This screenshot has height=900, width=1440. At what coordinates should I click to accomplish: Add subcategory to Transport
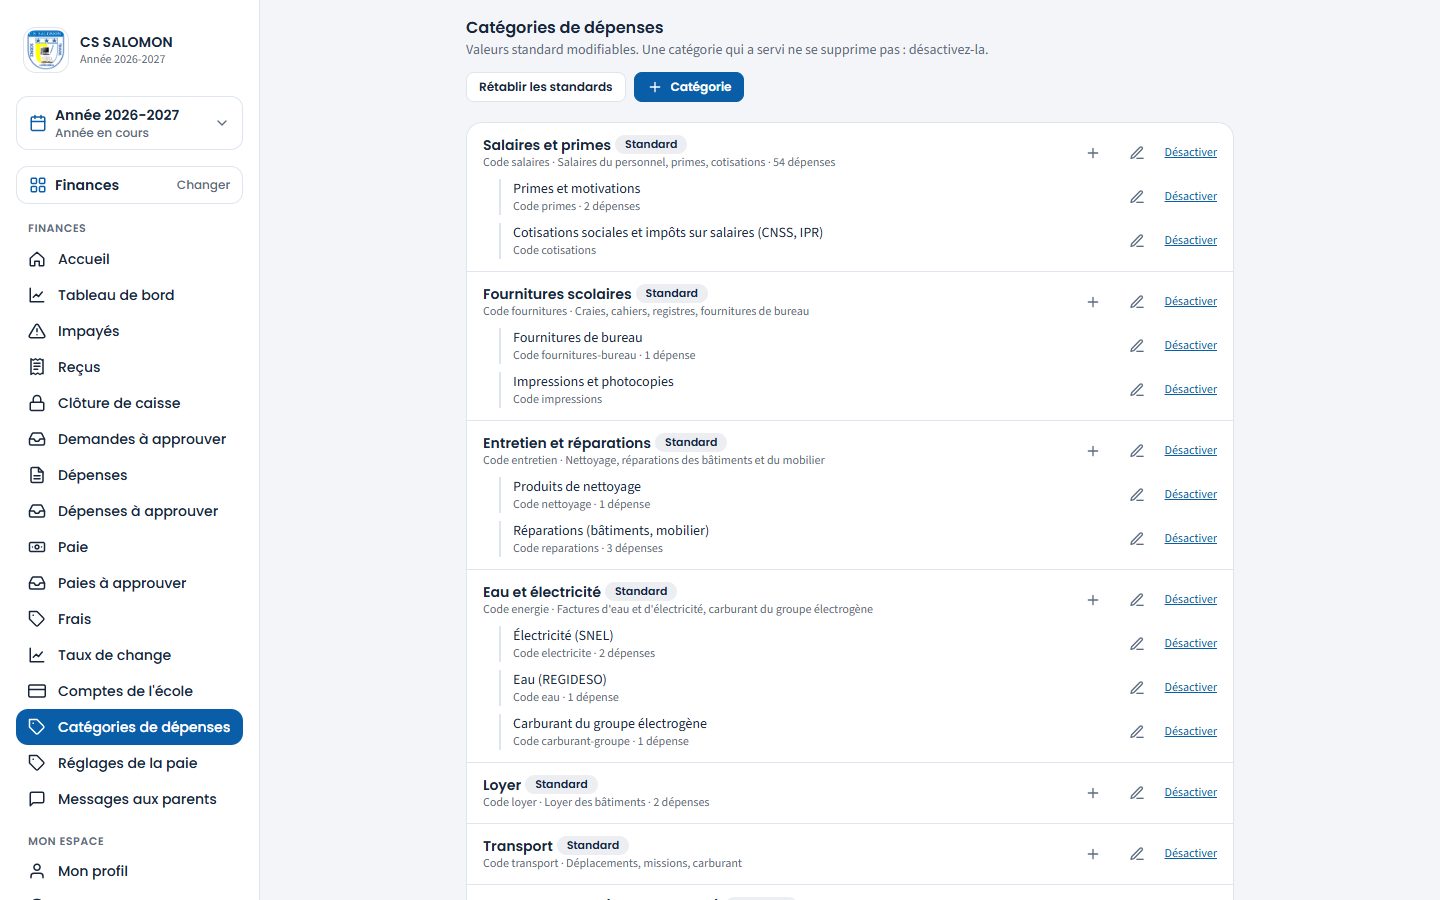[1093, 854]
